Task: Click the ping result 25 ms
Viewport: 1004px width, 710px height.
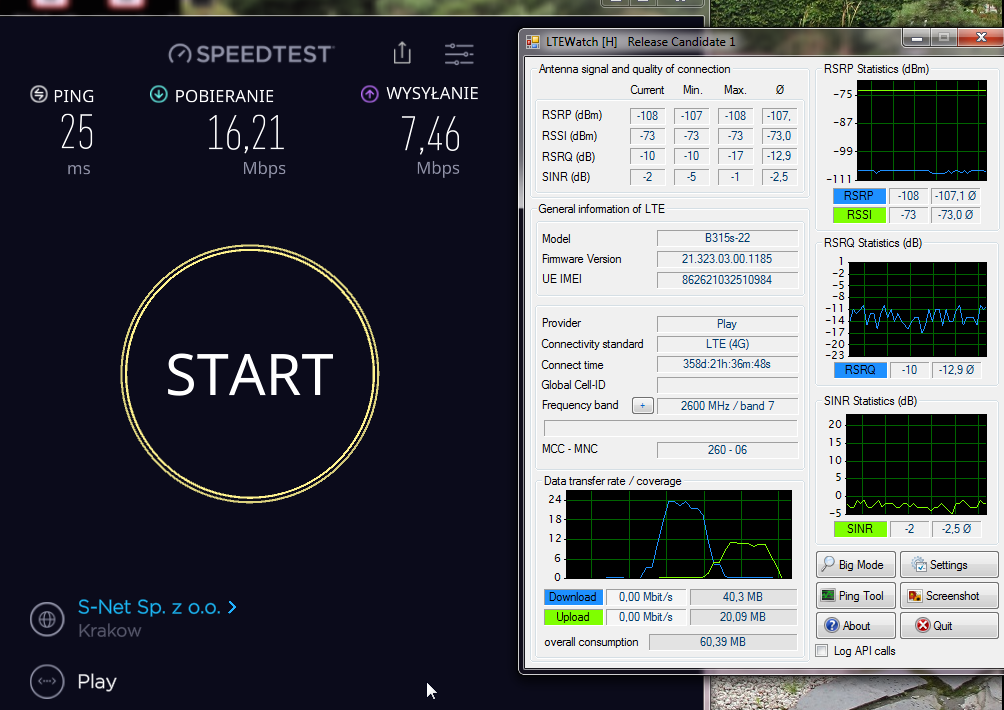Action: point(77,132)
